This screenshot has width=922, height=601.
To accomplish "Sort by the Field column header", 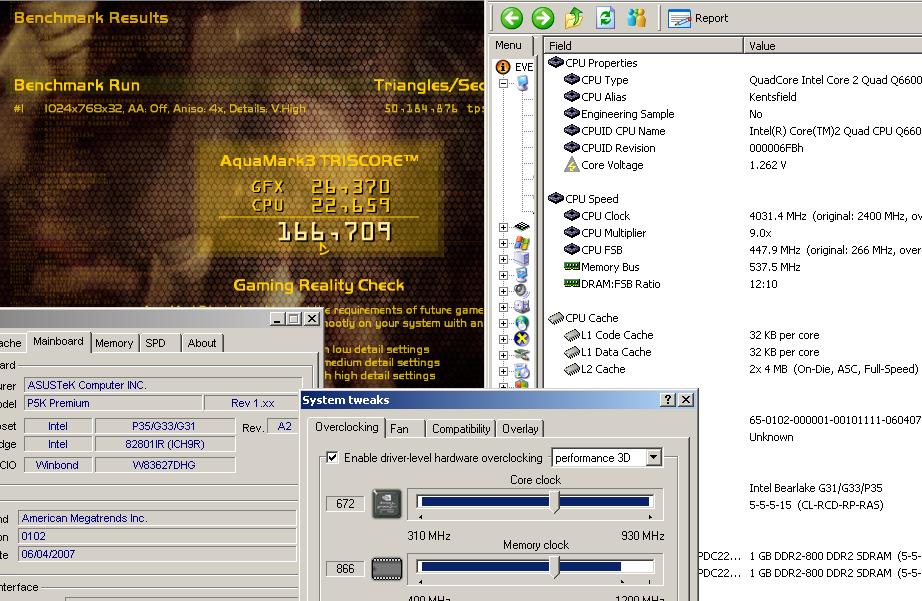I will [643, 45].
